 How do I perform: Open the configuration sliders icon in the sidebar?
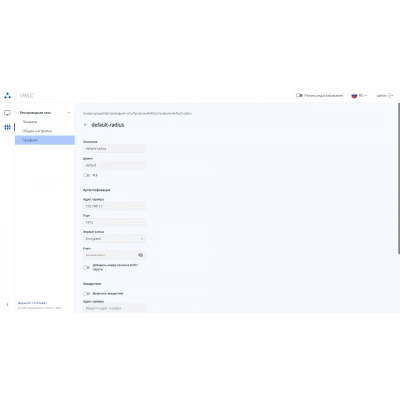point(7,127)
